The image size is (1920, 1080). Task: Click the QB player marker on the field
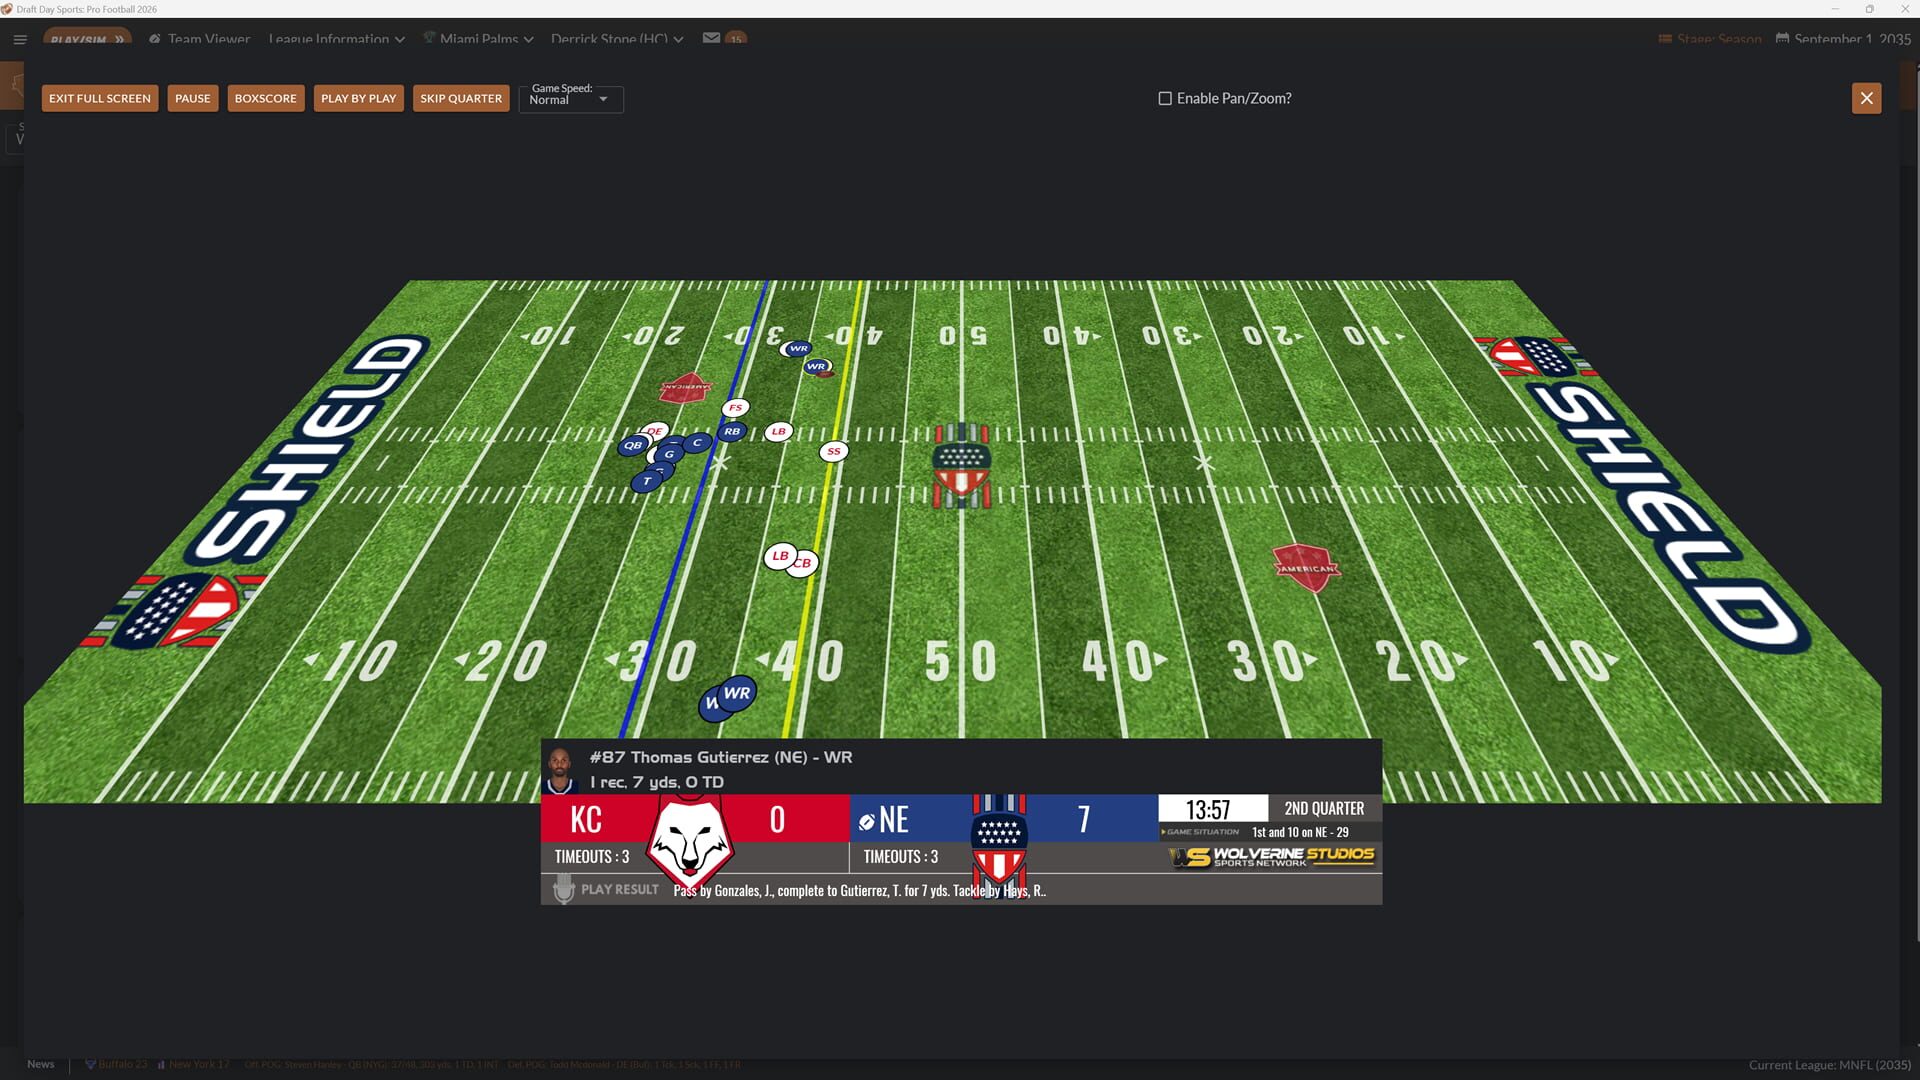coord(632,444)
